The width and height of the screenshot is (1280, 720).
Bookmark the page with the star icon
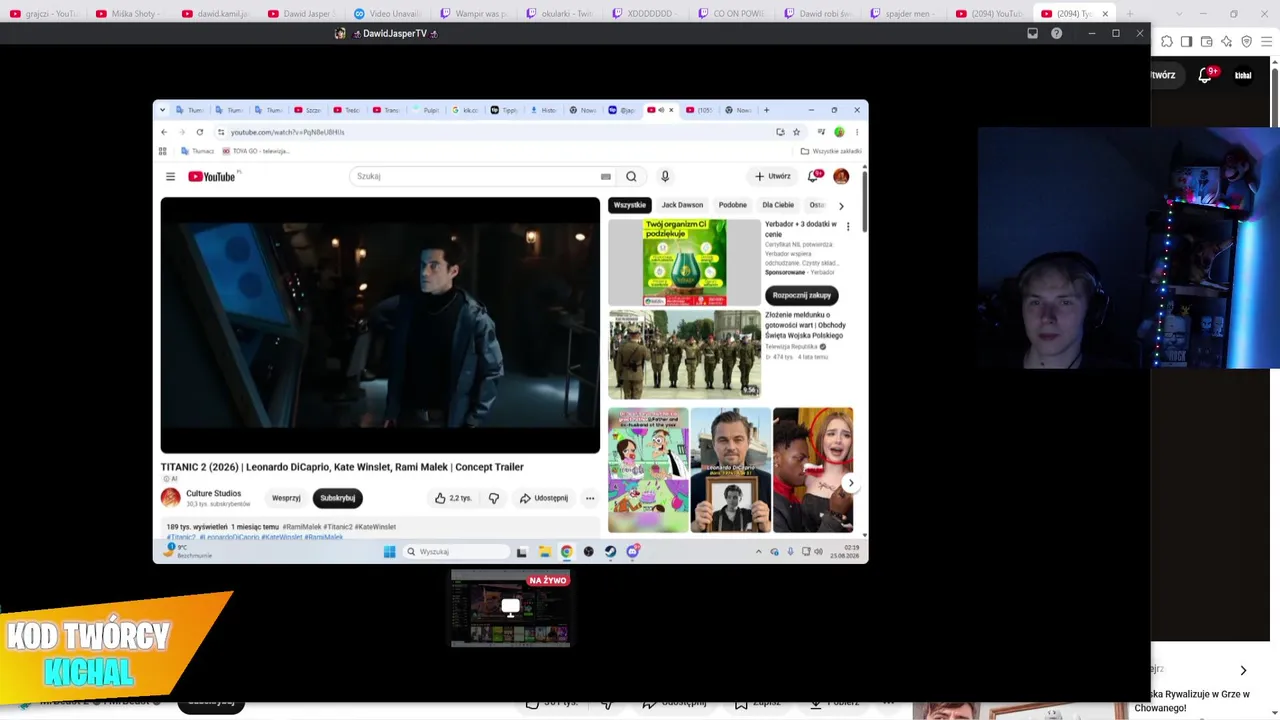[x=797, y=132]
